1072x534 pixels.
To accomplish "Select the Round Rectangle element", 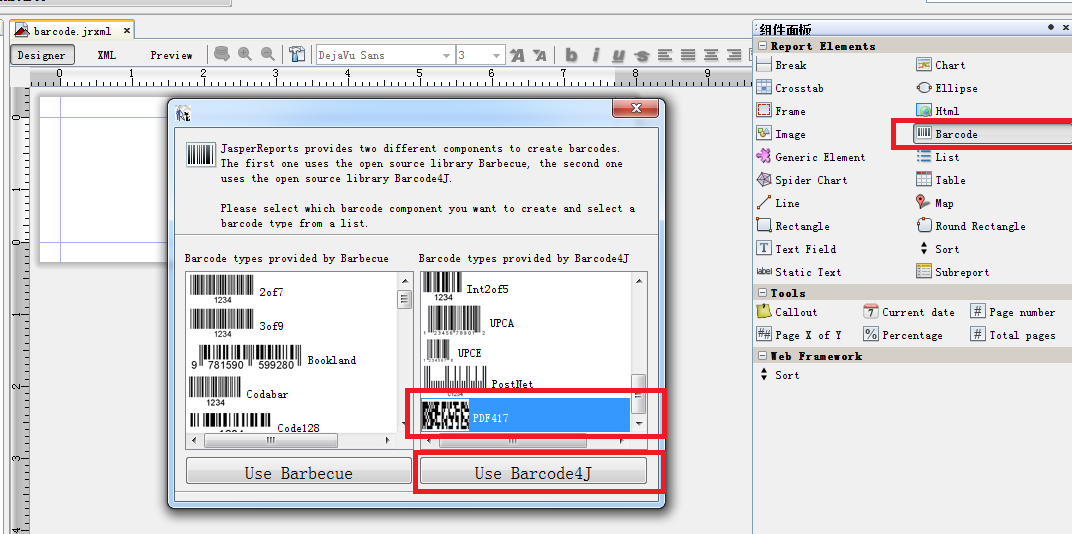I will click(971, 226).
